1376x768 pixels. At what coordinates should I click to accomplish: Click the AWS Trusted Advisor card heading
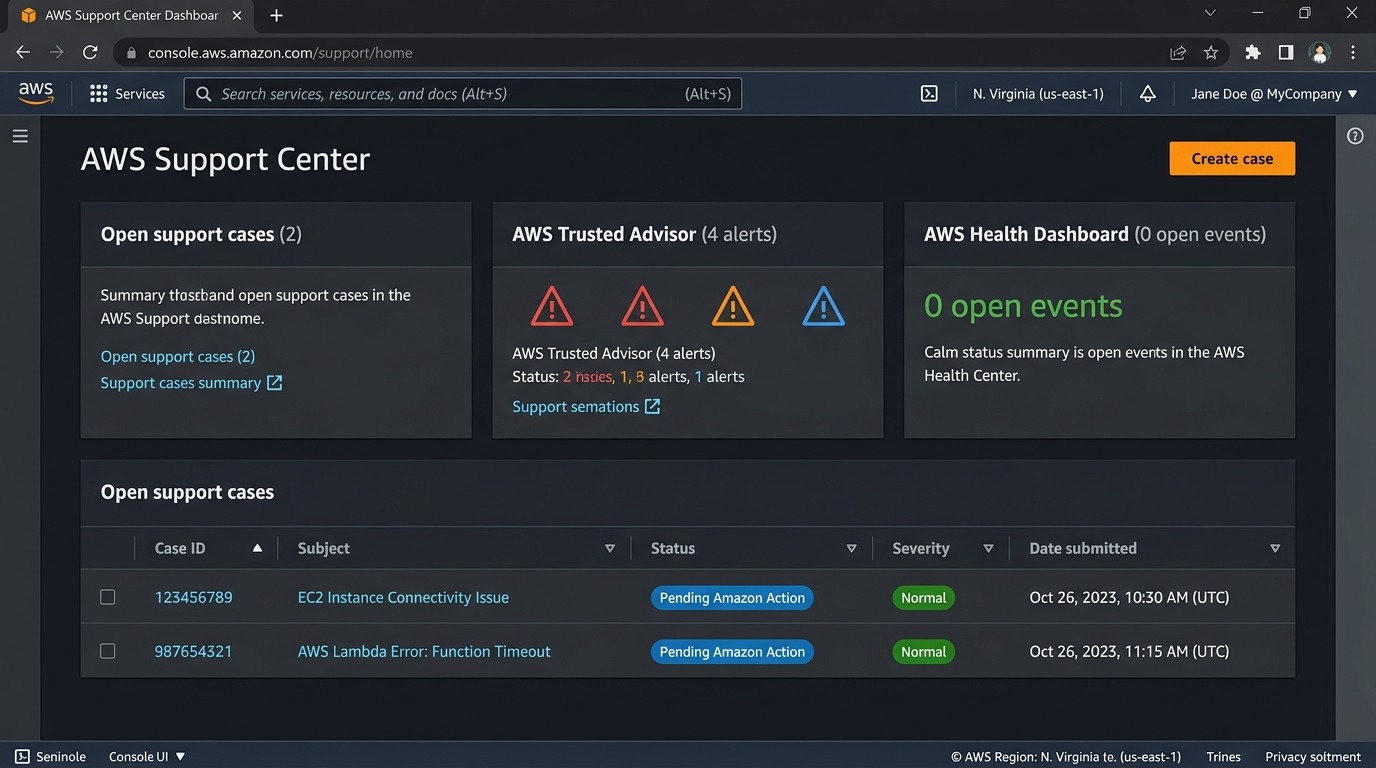pos(644,234)
